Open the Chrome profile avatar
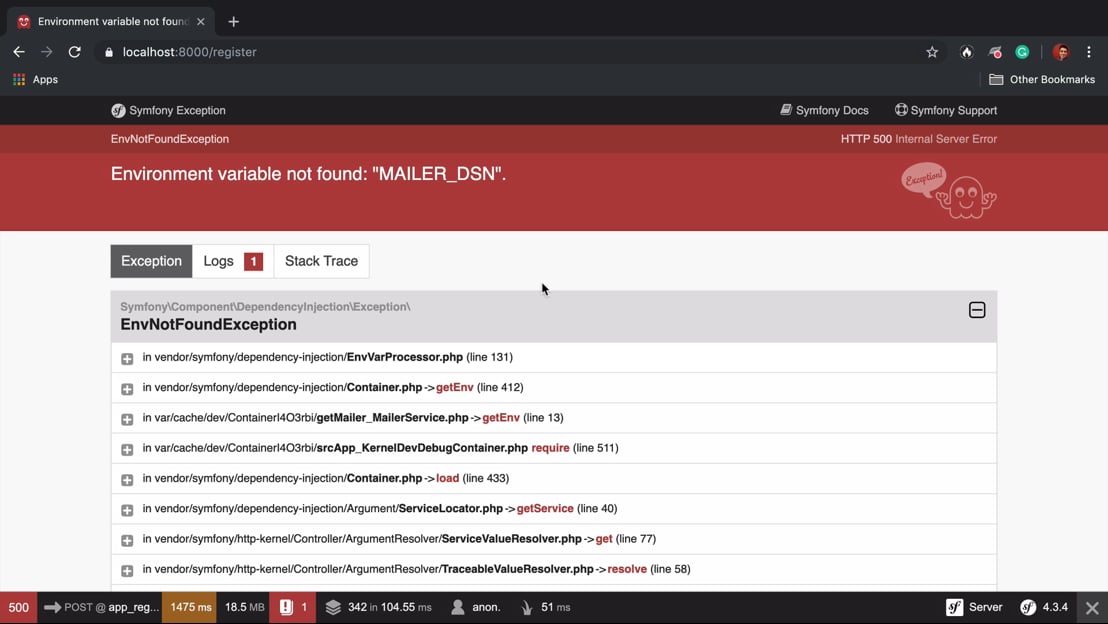The image size is (1108, 624). point(1061,52)
